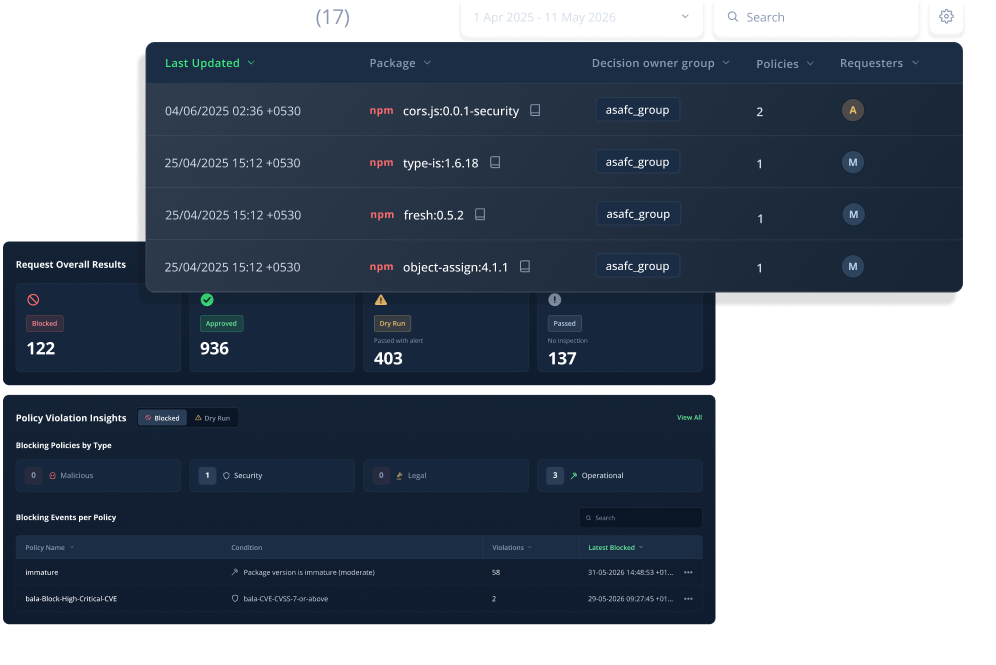Click the bala-Block-High-Critical-CVE policy name

71,598
